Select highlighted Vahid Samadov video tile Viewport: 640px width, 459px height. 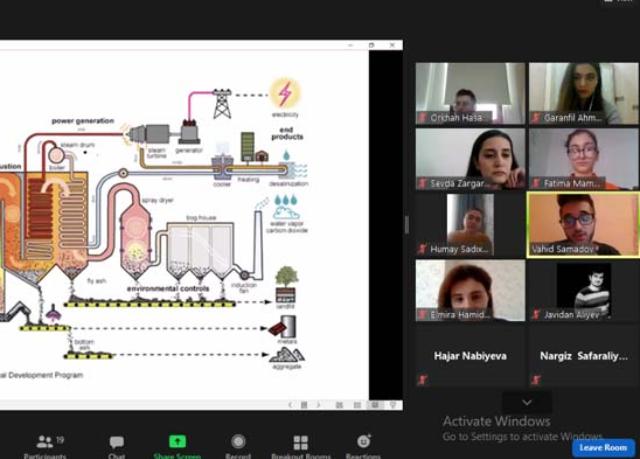point(584,225)
